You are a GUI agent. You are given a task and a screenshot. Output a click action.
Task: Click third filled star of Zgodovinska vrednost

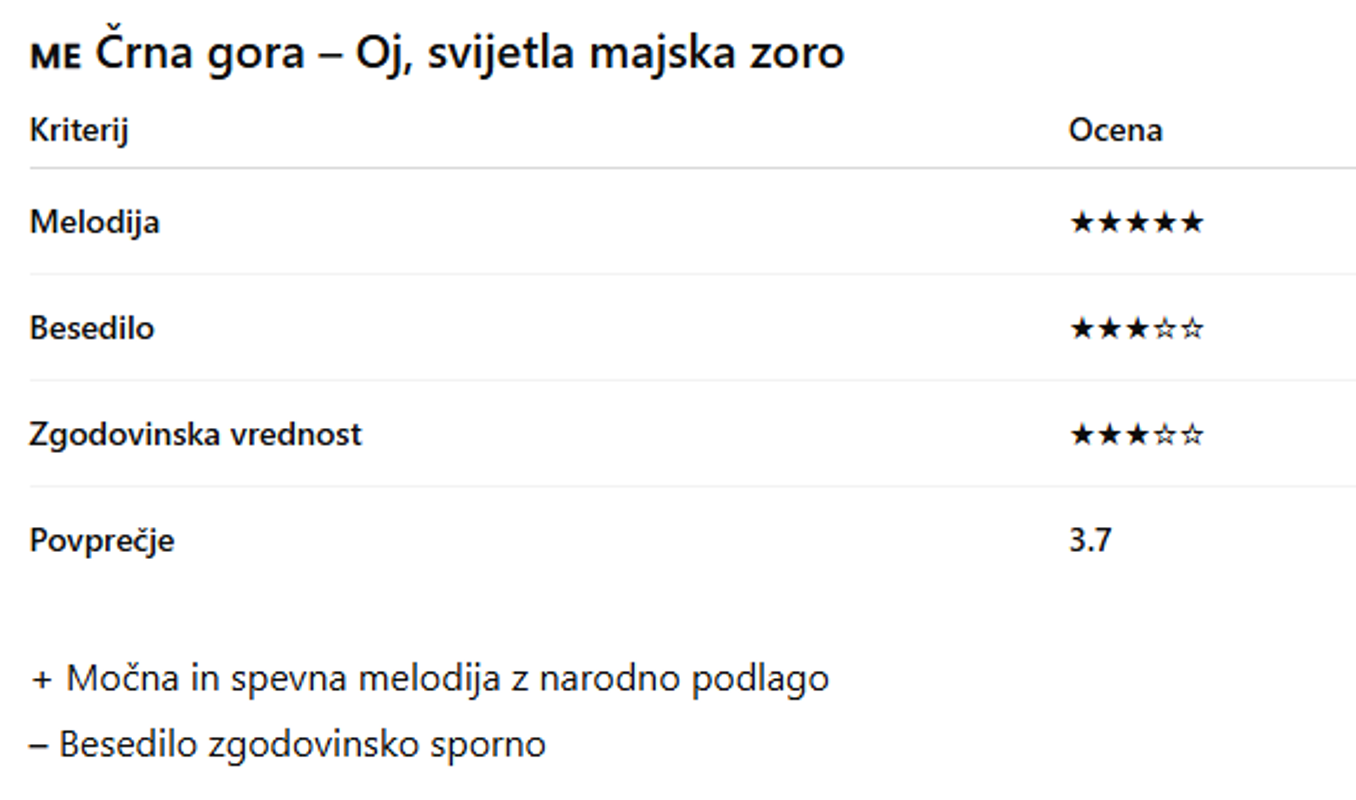[1137, 435]
